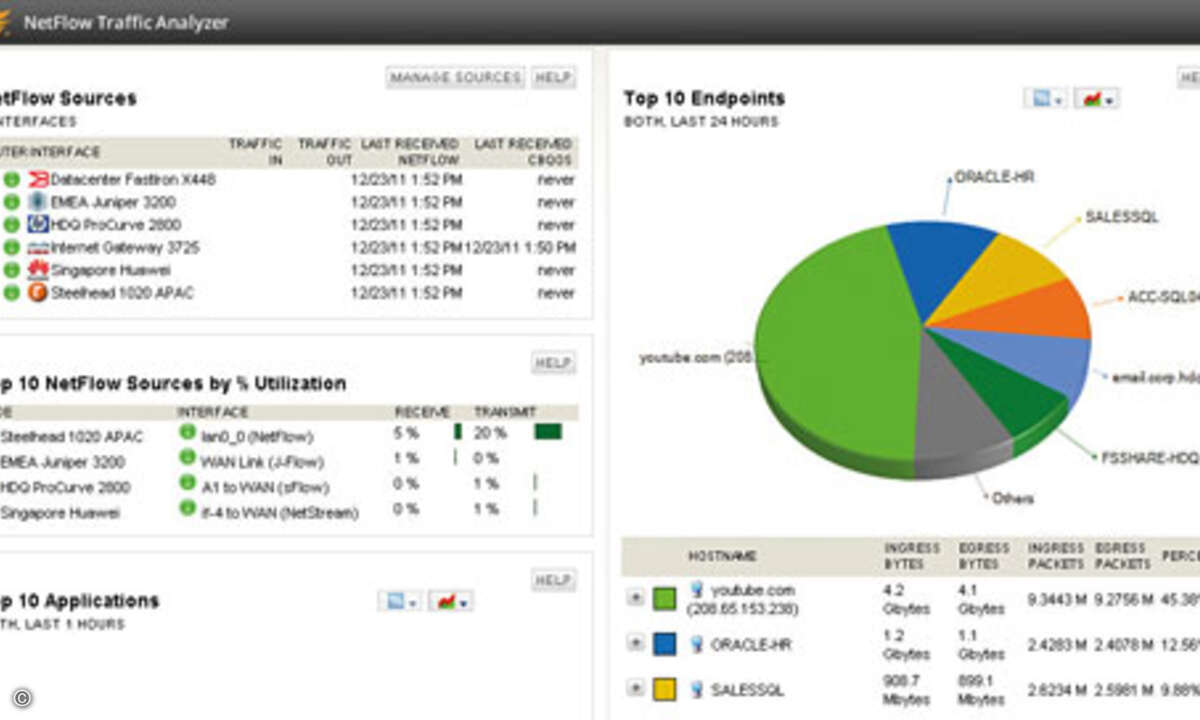This screenshot has height=720, width=1200.
Task: Open the Steelhead 1020 APAC source link
Action: click(122, 293)
